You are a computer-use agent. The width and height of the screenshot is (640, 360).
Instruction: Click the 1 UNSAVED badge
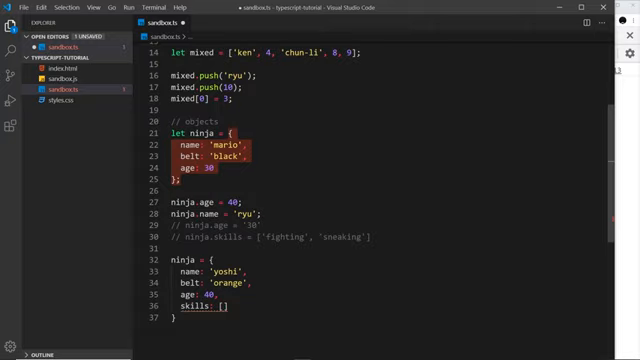click(88, 37)
